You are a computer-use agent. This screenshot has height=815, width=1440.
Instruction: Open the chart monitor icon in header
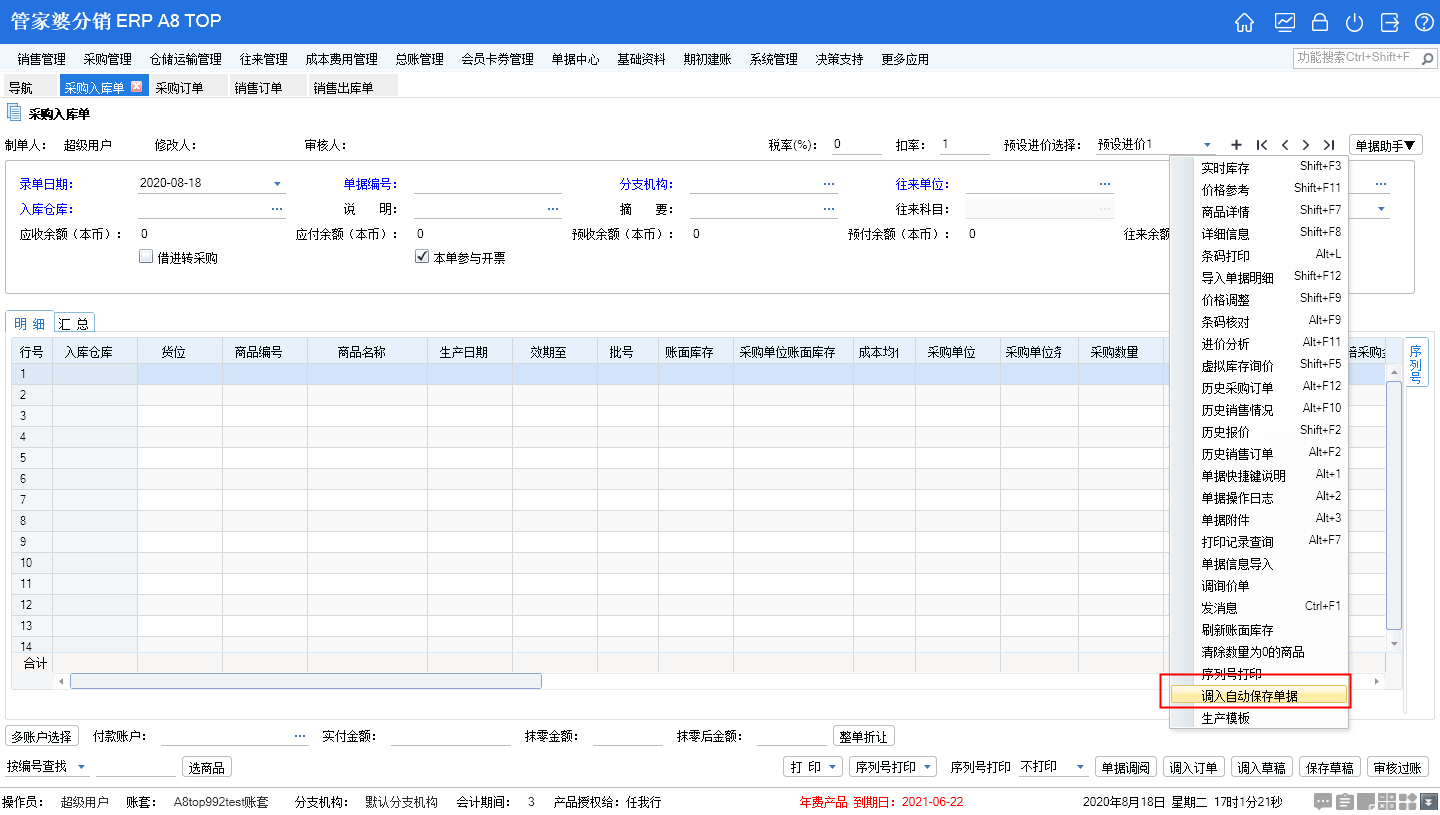coord(1284,22)
